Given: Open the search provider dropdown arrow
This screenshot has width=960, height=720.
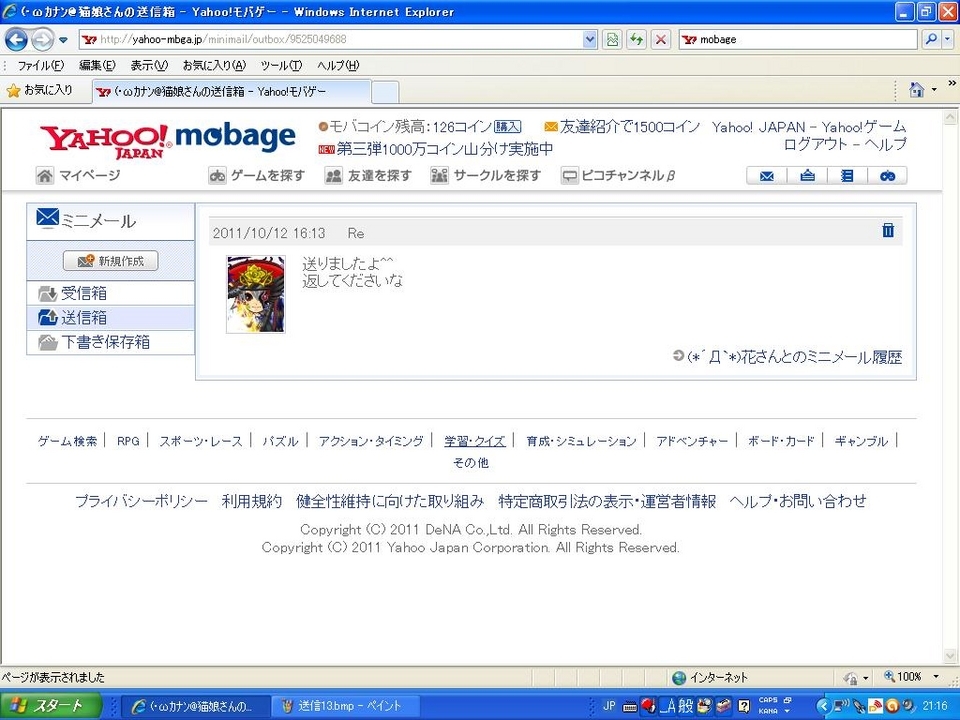Looking at the screenshot, I should (x=947, y=39).
